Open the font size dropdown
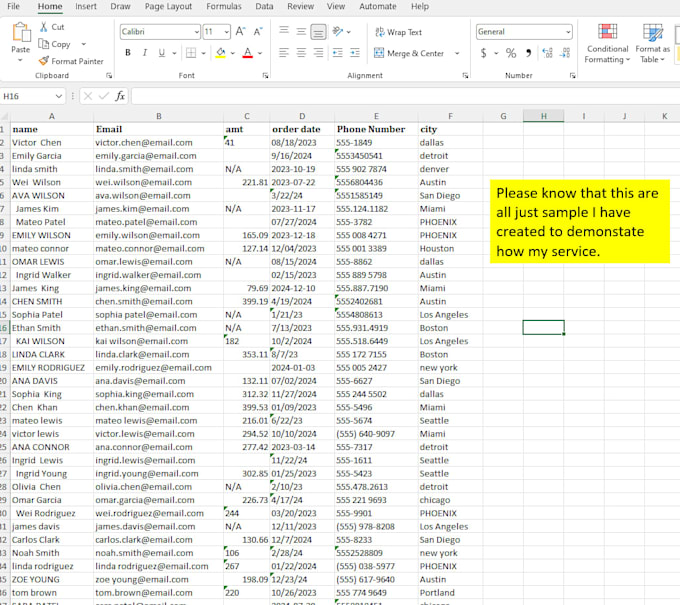The image size is (680, 605). click(226, 32)
